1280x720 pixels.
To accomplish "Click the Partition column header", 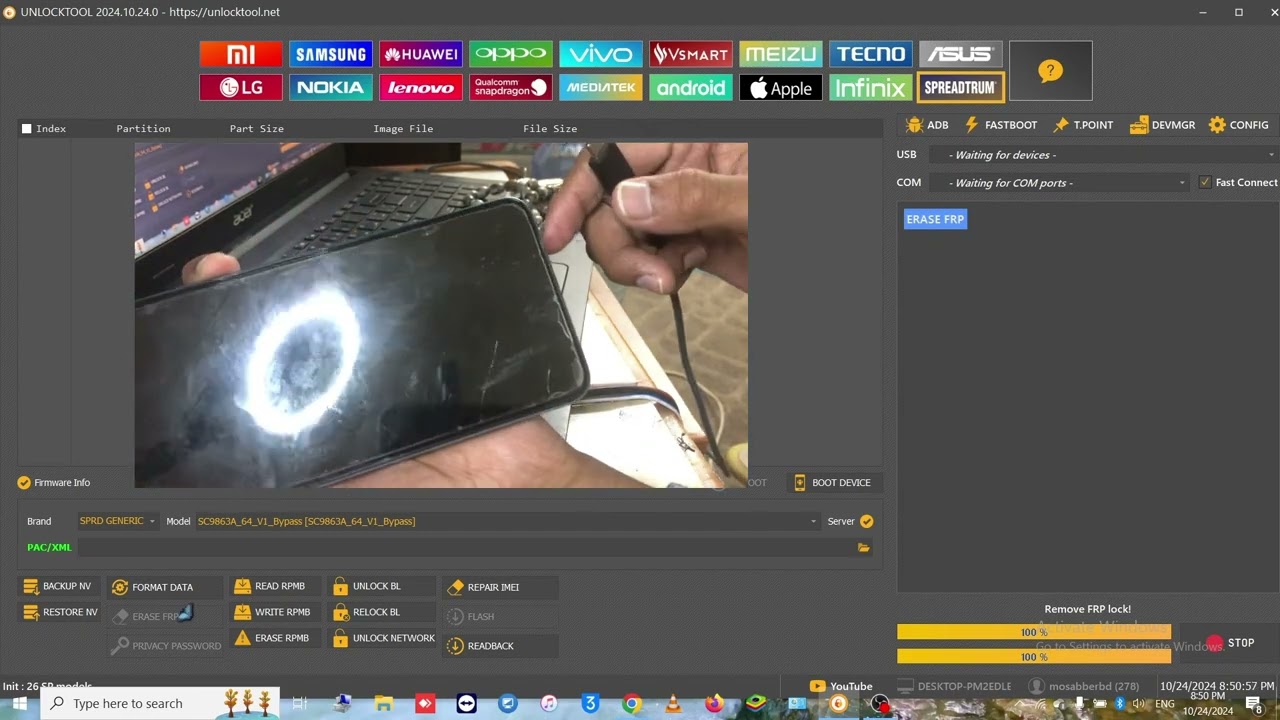I will click(143, 129).
